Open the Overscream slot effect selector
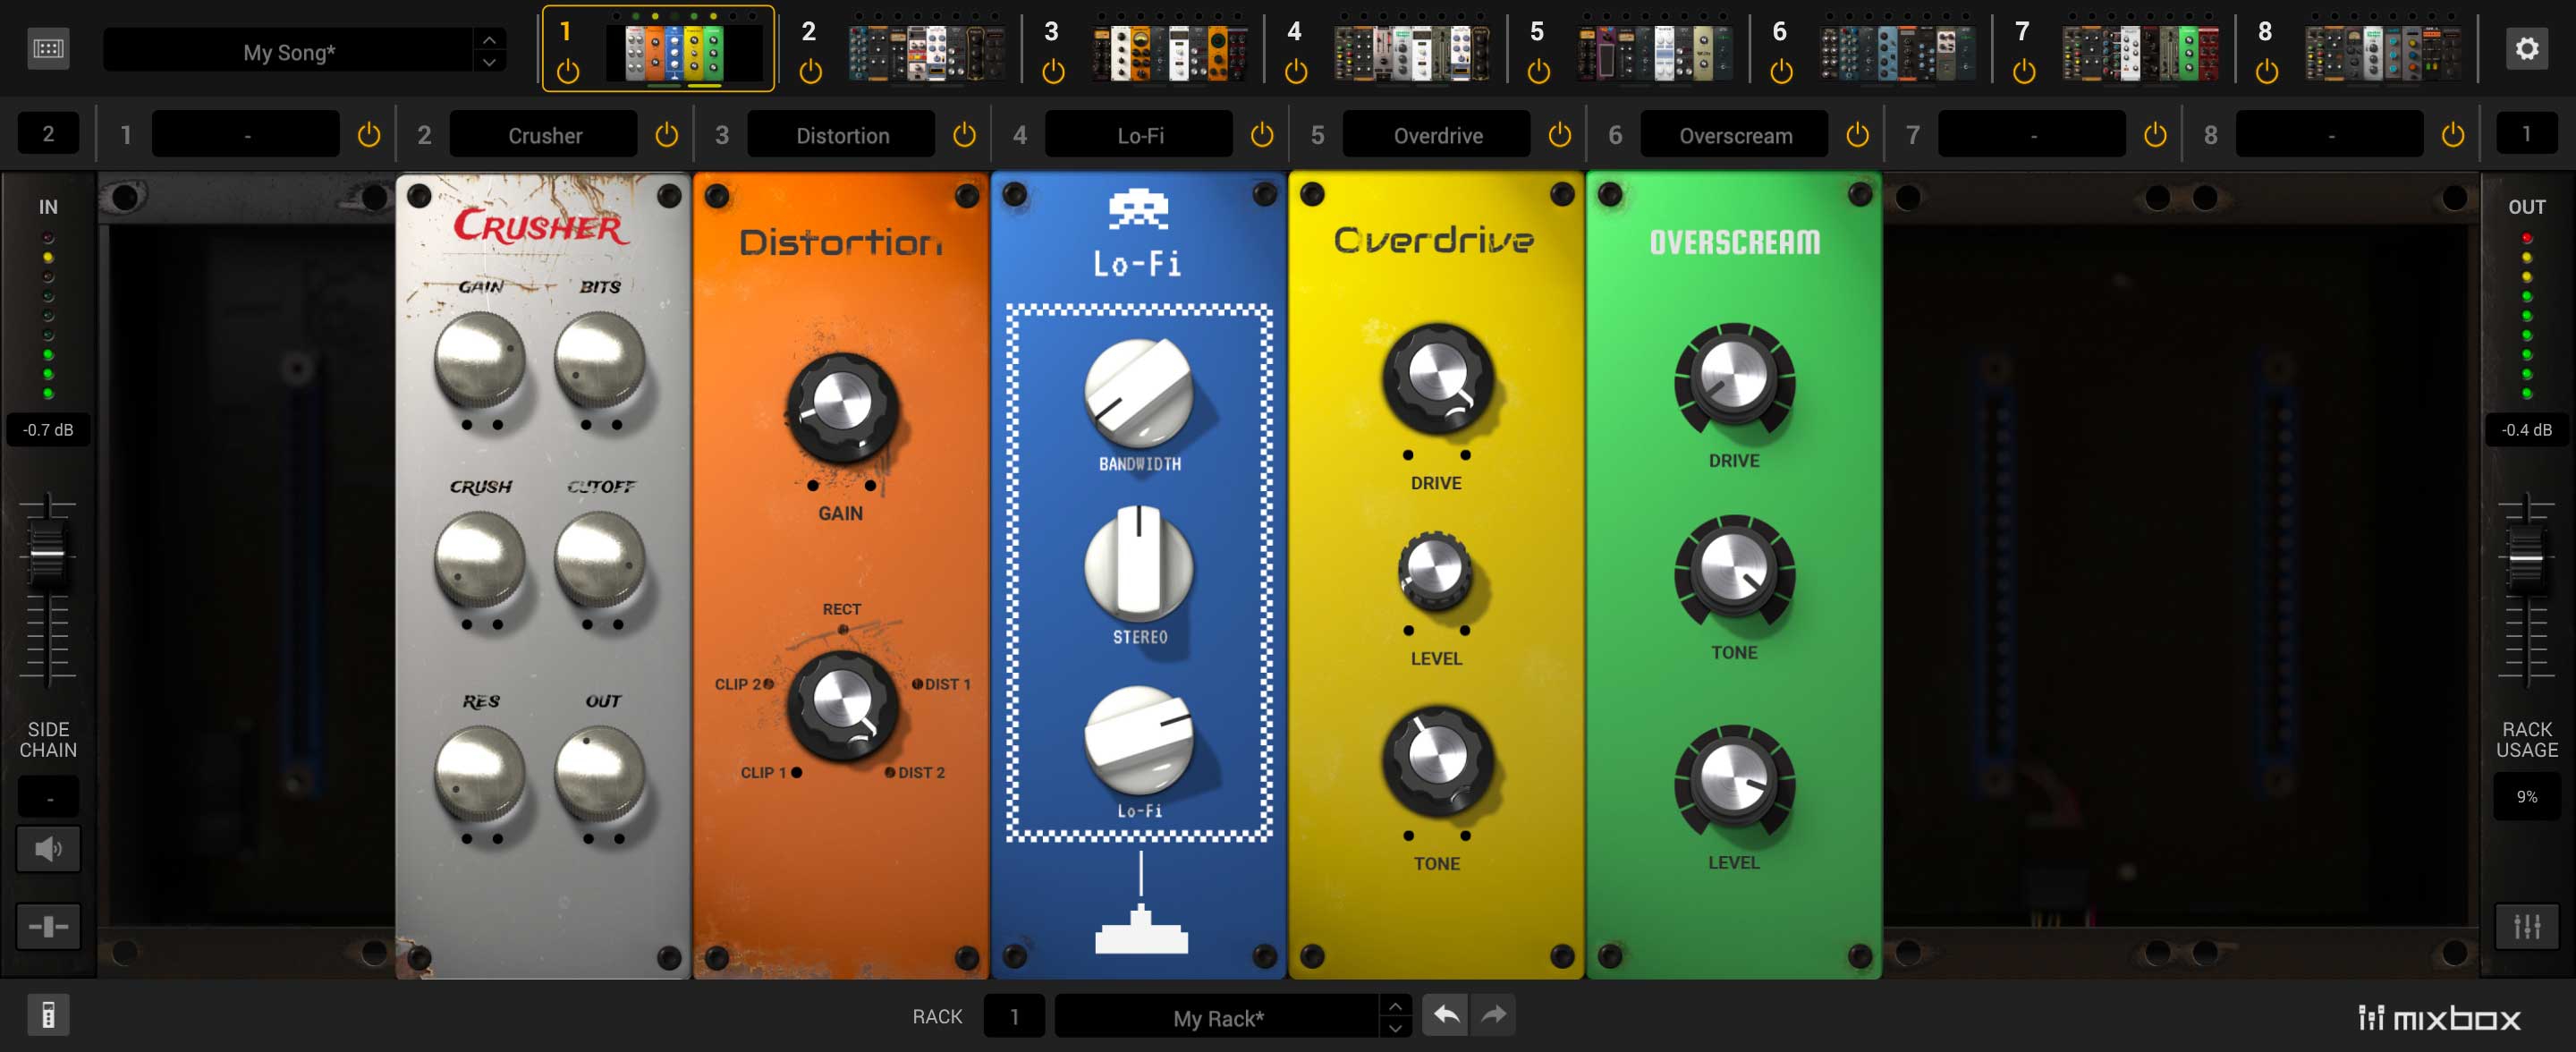The height and width of the screenshot is (1052, 2576). (1735, 135)
